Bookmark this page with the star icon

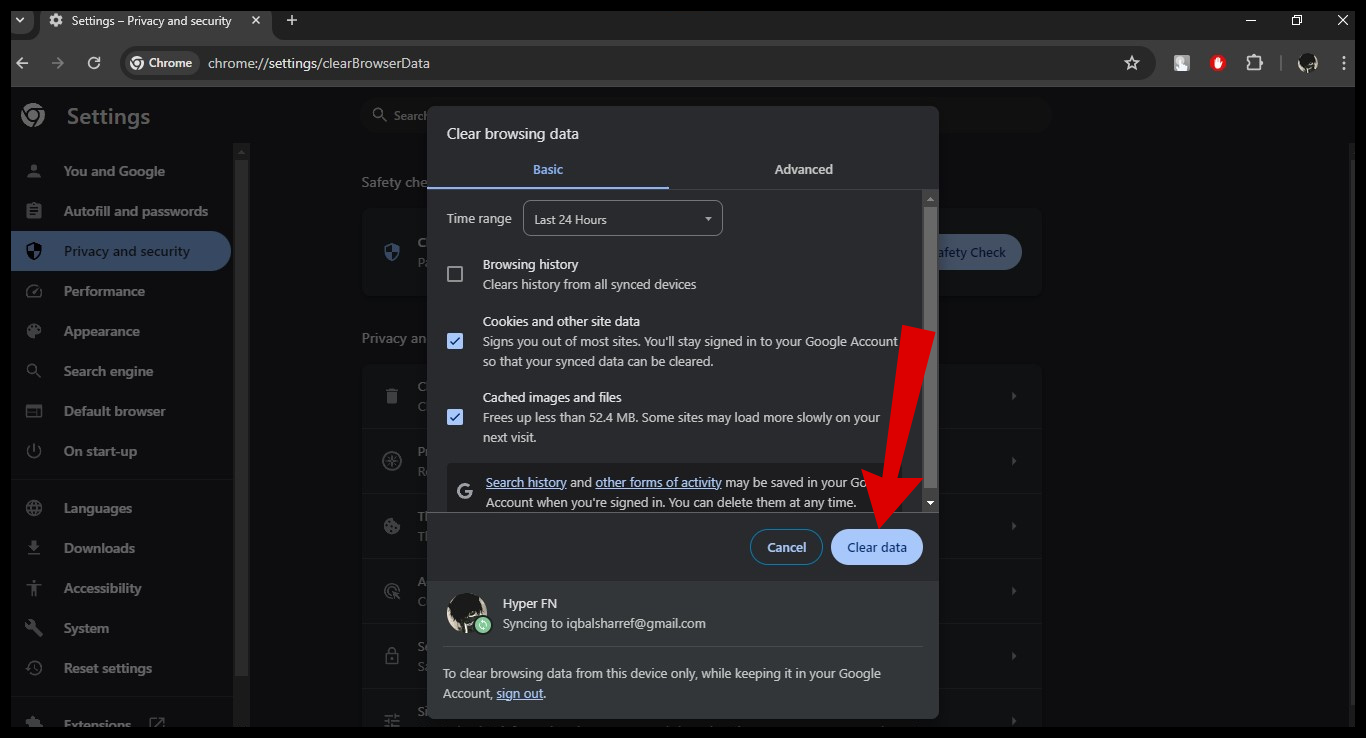pyautogui.click(x=1132, y=63)
